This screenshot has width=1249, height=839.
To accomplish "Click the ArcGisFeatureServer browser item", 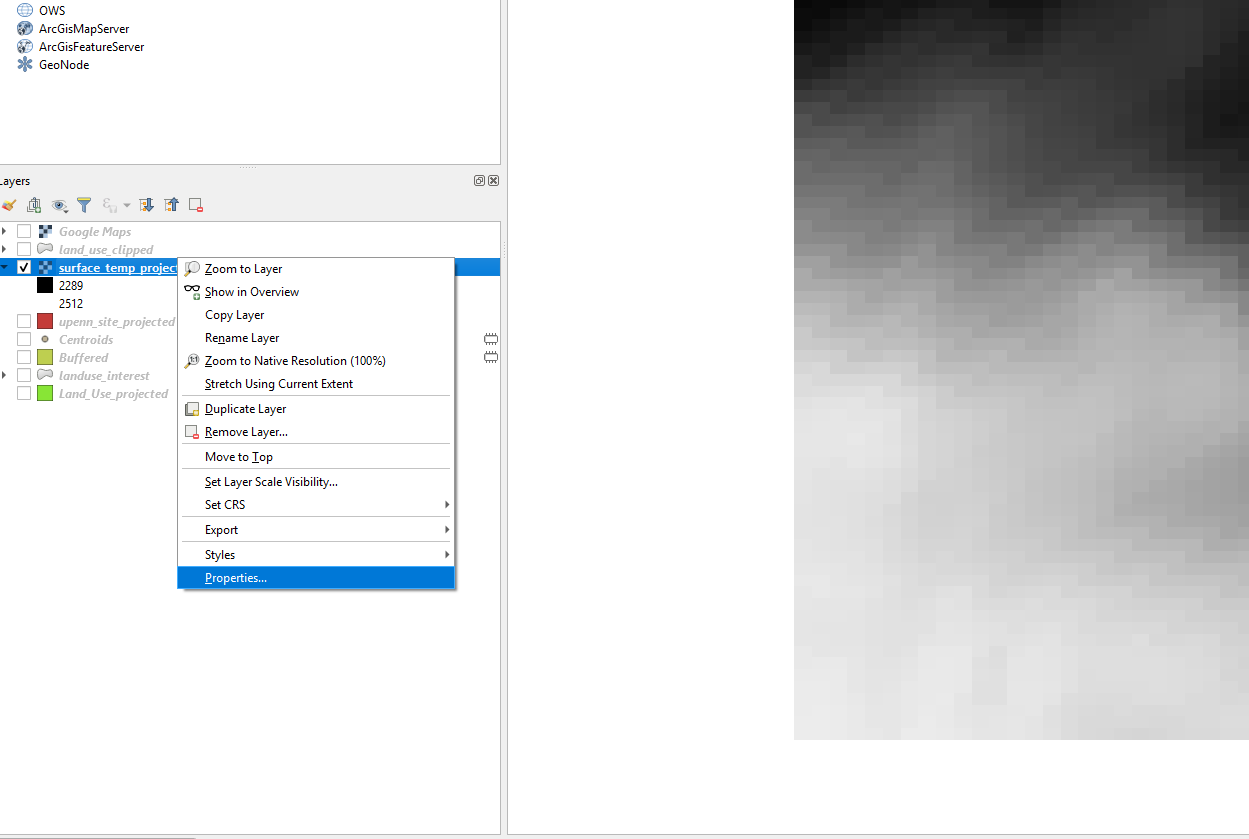I will pos(91,47).
